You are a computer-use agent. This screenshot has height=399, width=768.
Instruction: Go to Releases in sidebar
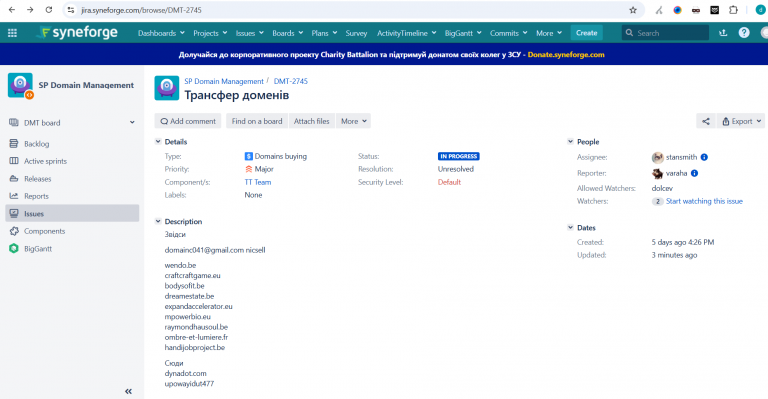37,179
